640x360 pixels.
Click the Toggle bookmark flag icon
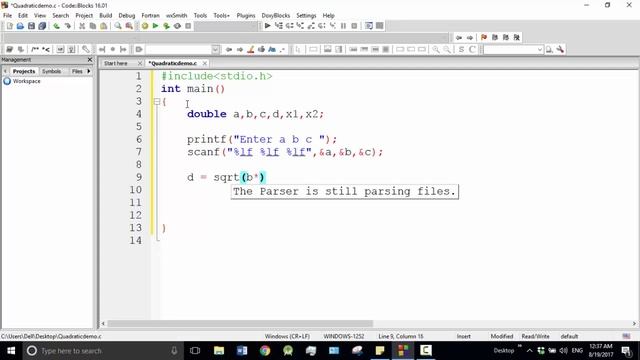pyautogui.click(x=484, y=37)
